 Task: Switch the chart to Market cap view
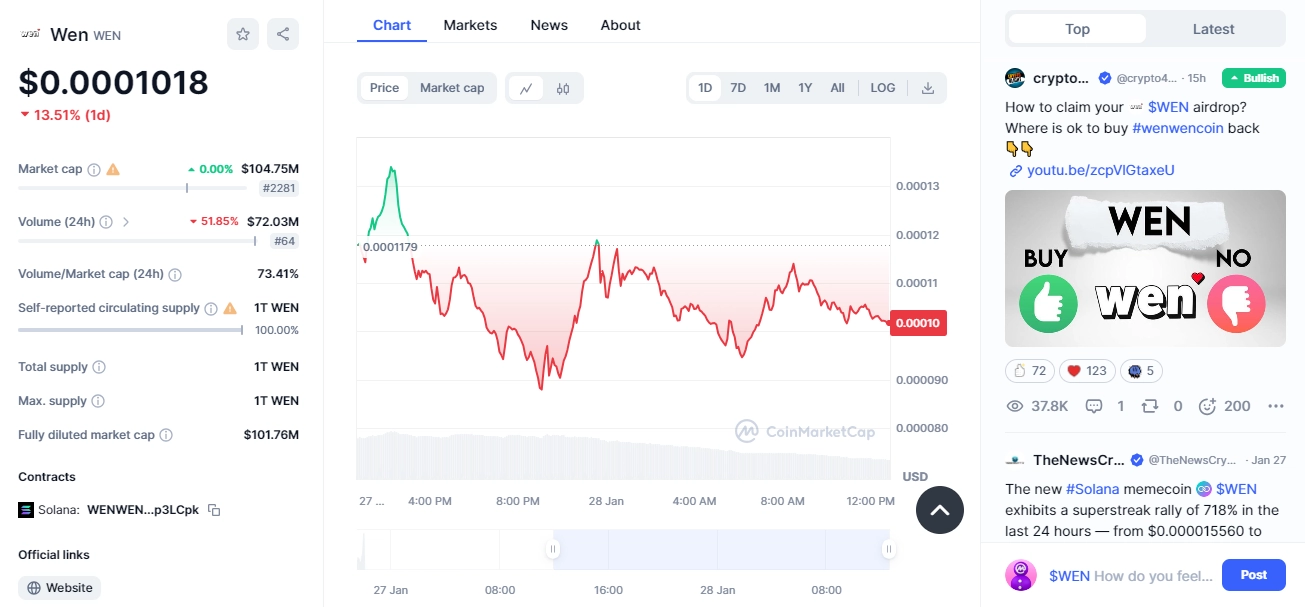tap(452, 88)
